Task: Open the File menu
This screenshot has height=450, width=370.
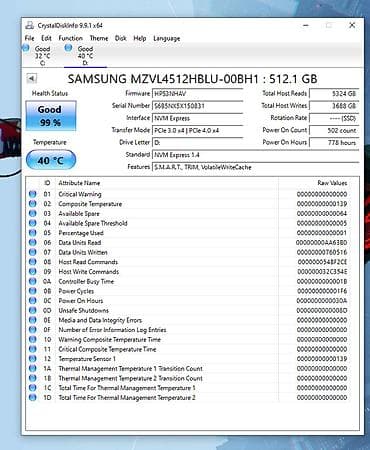Action: (x=29, y=38)
